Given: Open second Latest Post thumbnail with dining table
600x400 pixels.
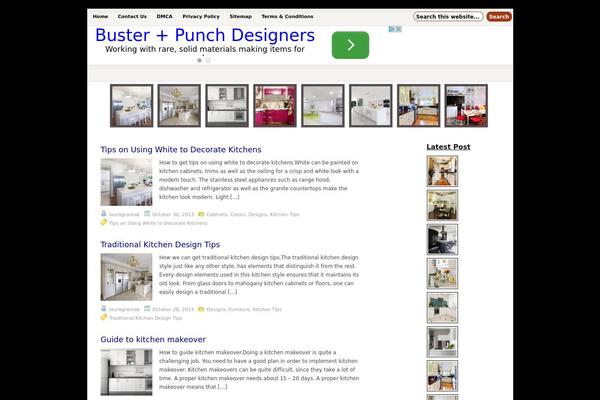Looking at the screenshot, I should pos(442,205).
